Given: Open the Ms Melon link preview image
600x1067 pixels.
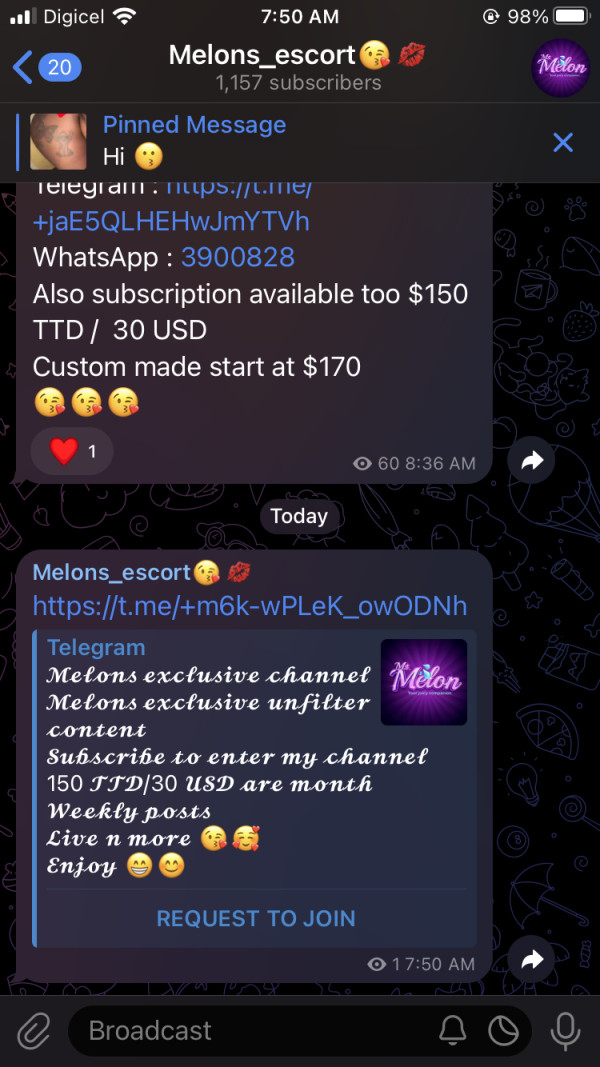Looking at the screenshot, I should coord(424,682).
